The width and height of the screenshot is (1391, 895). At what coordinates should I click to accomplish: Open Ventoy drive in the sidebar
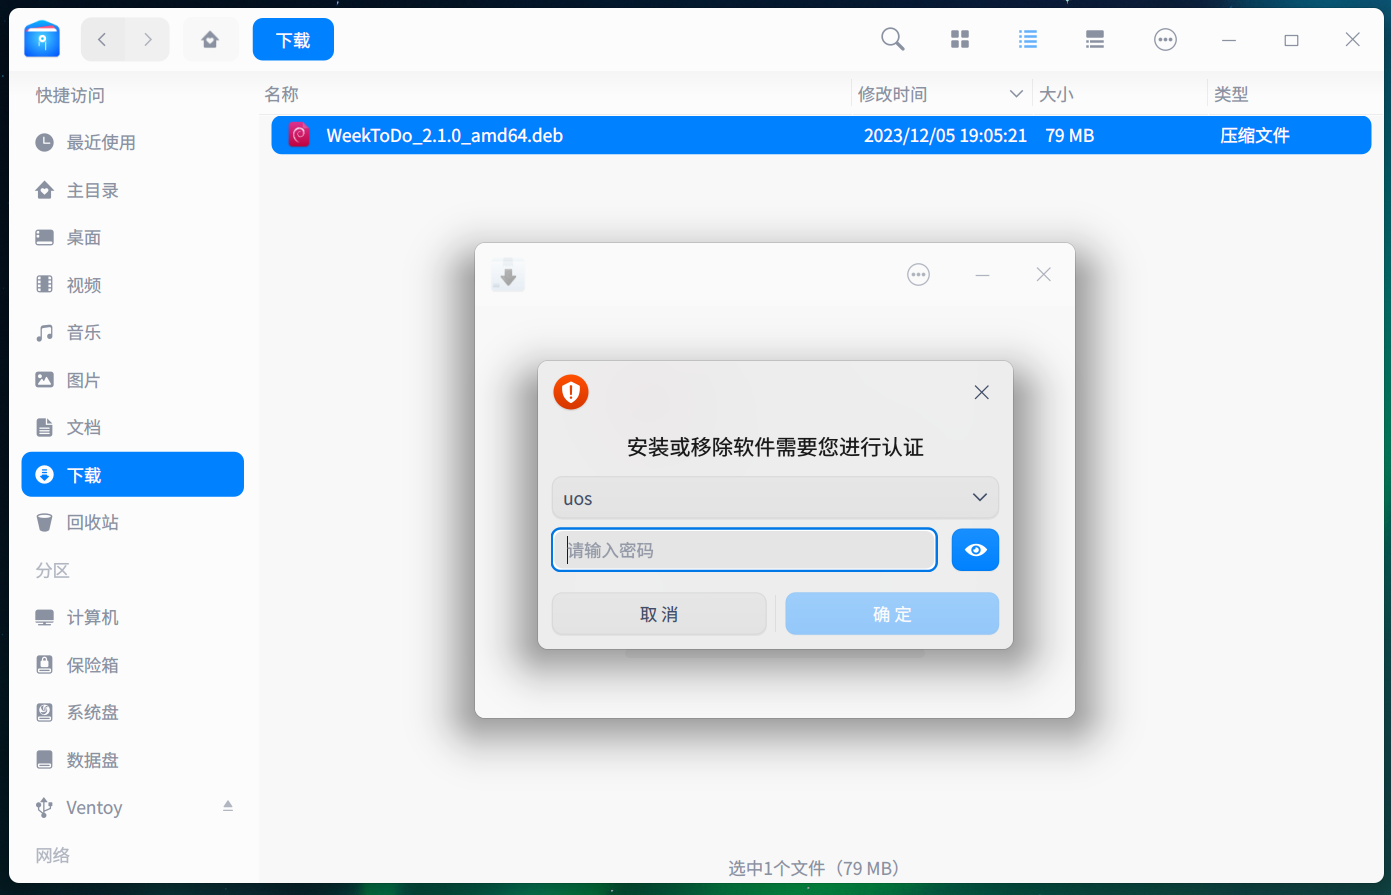[132, 808]
